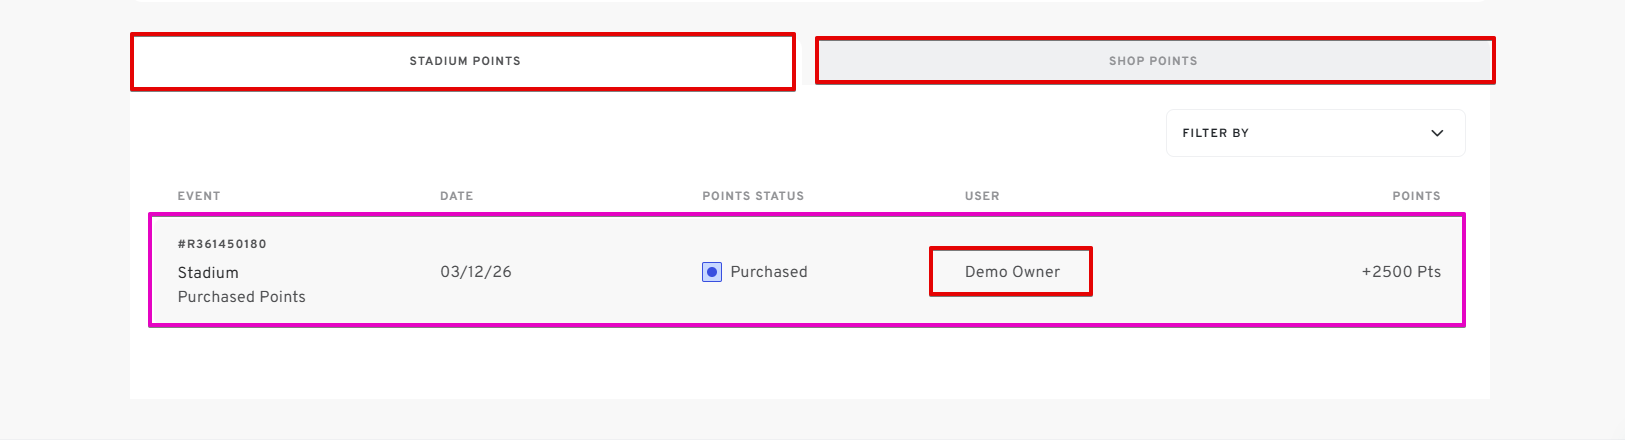Image resolution: width=1625 pixels, height=440 pixels.
Task: Click the Points column header
Action: point(1416,196)
